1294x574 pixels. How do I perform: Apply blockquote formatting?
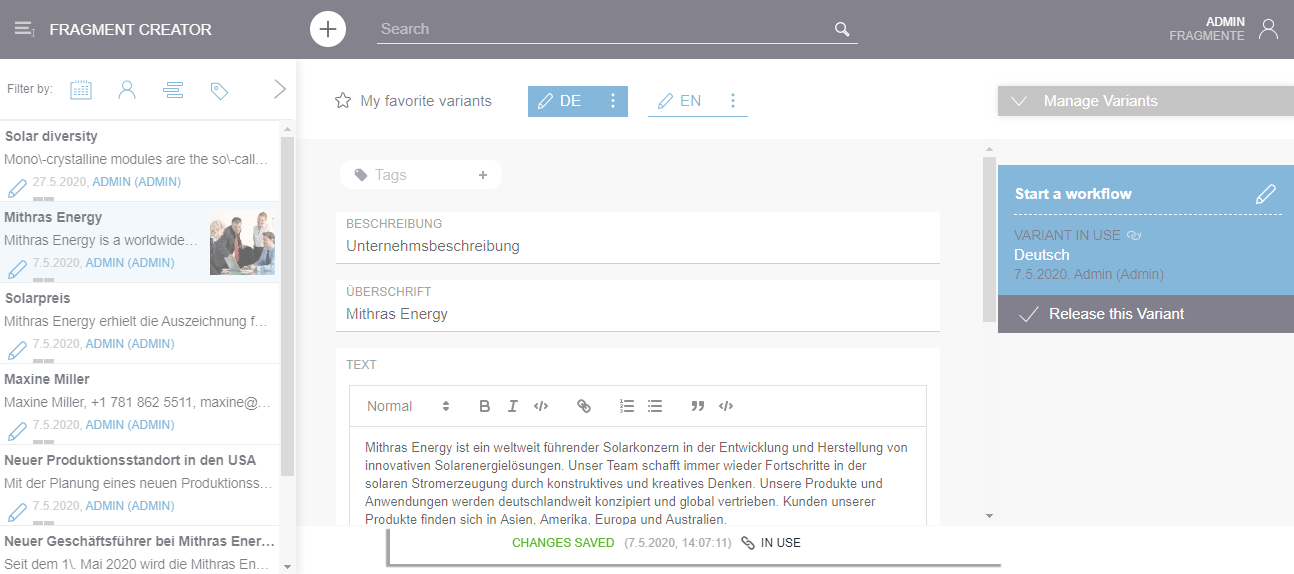[698, 406]
